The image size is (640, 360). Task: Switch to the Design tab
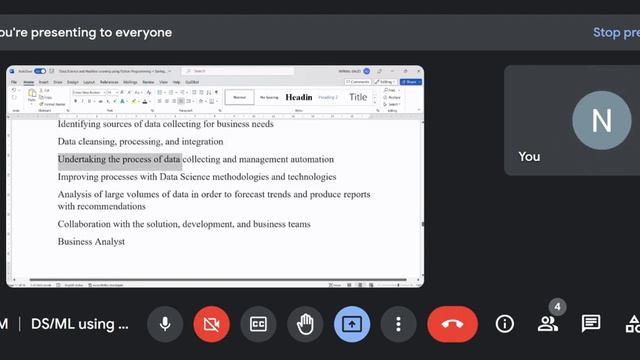pos(73,82)
